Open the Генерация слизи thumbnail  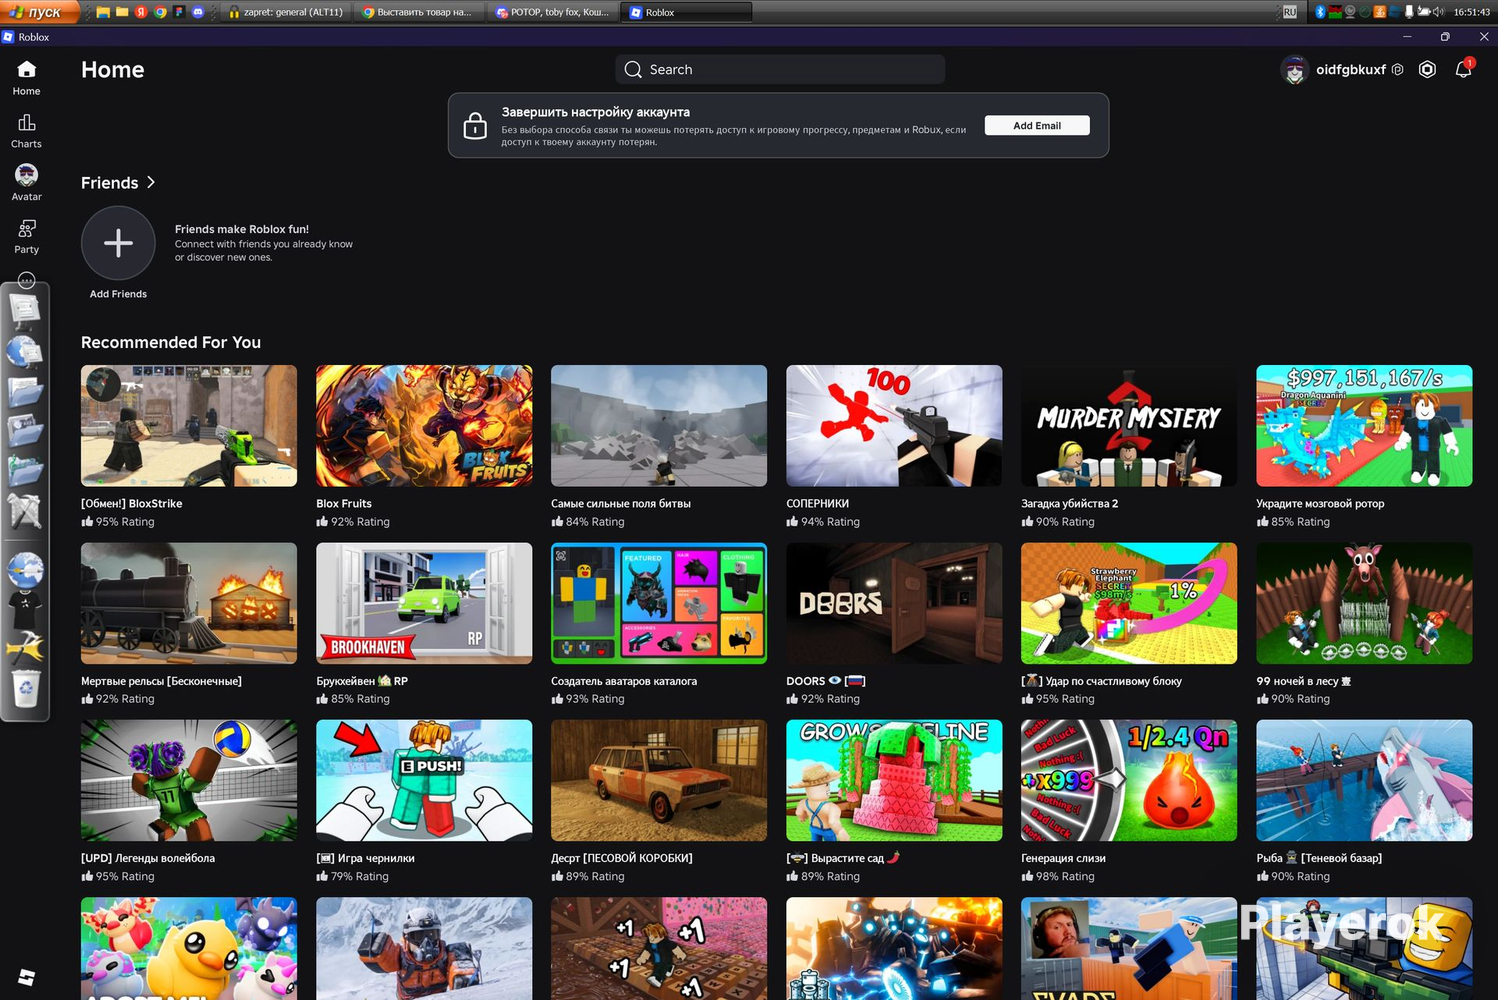click(1129, 780)
